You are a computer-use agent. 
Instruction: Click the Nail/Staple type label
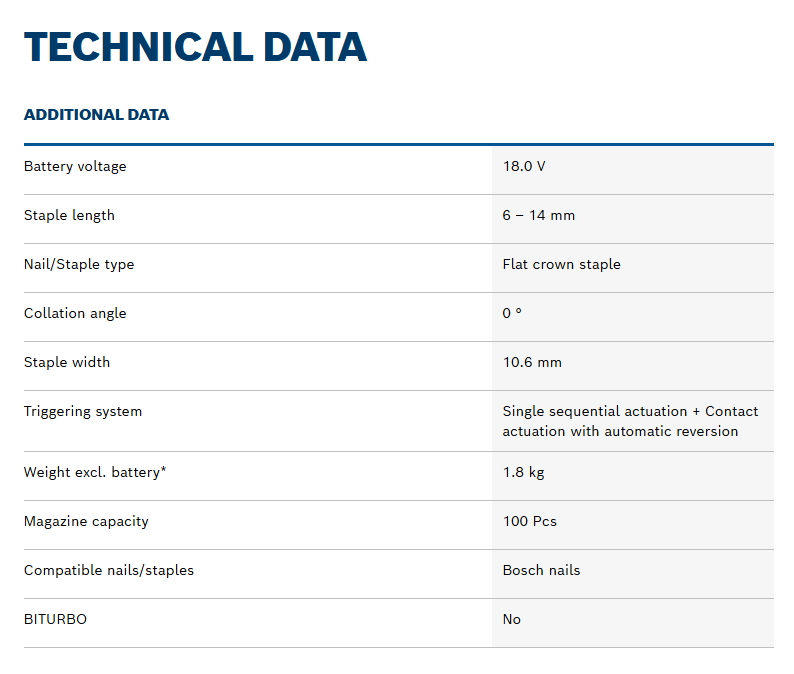coord(79,264)
